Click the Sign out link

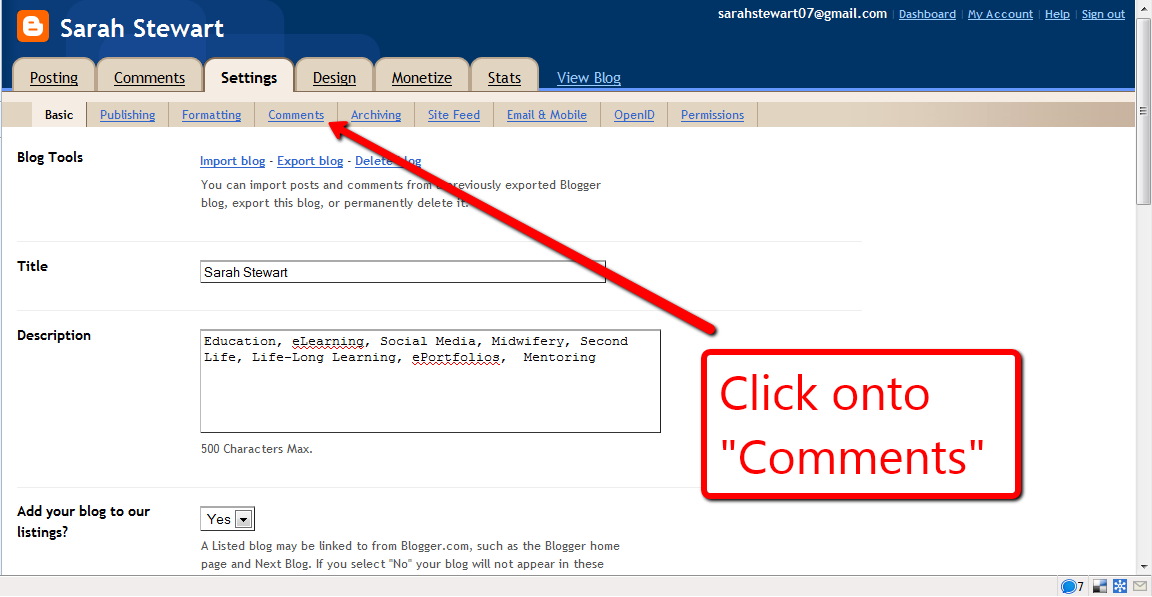(x=1103, y=14)
